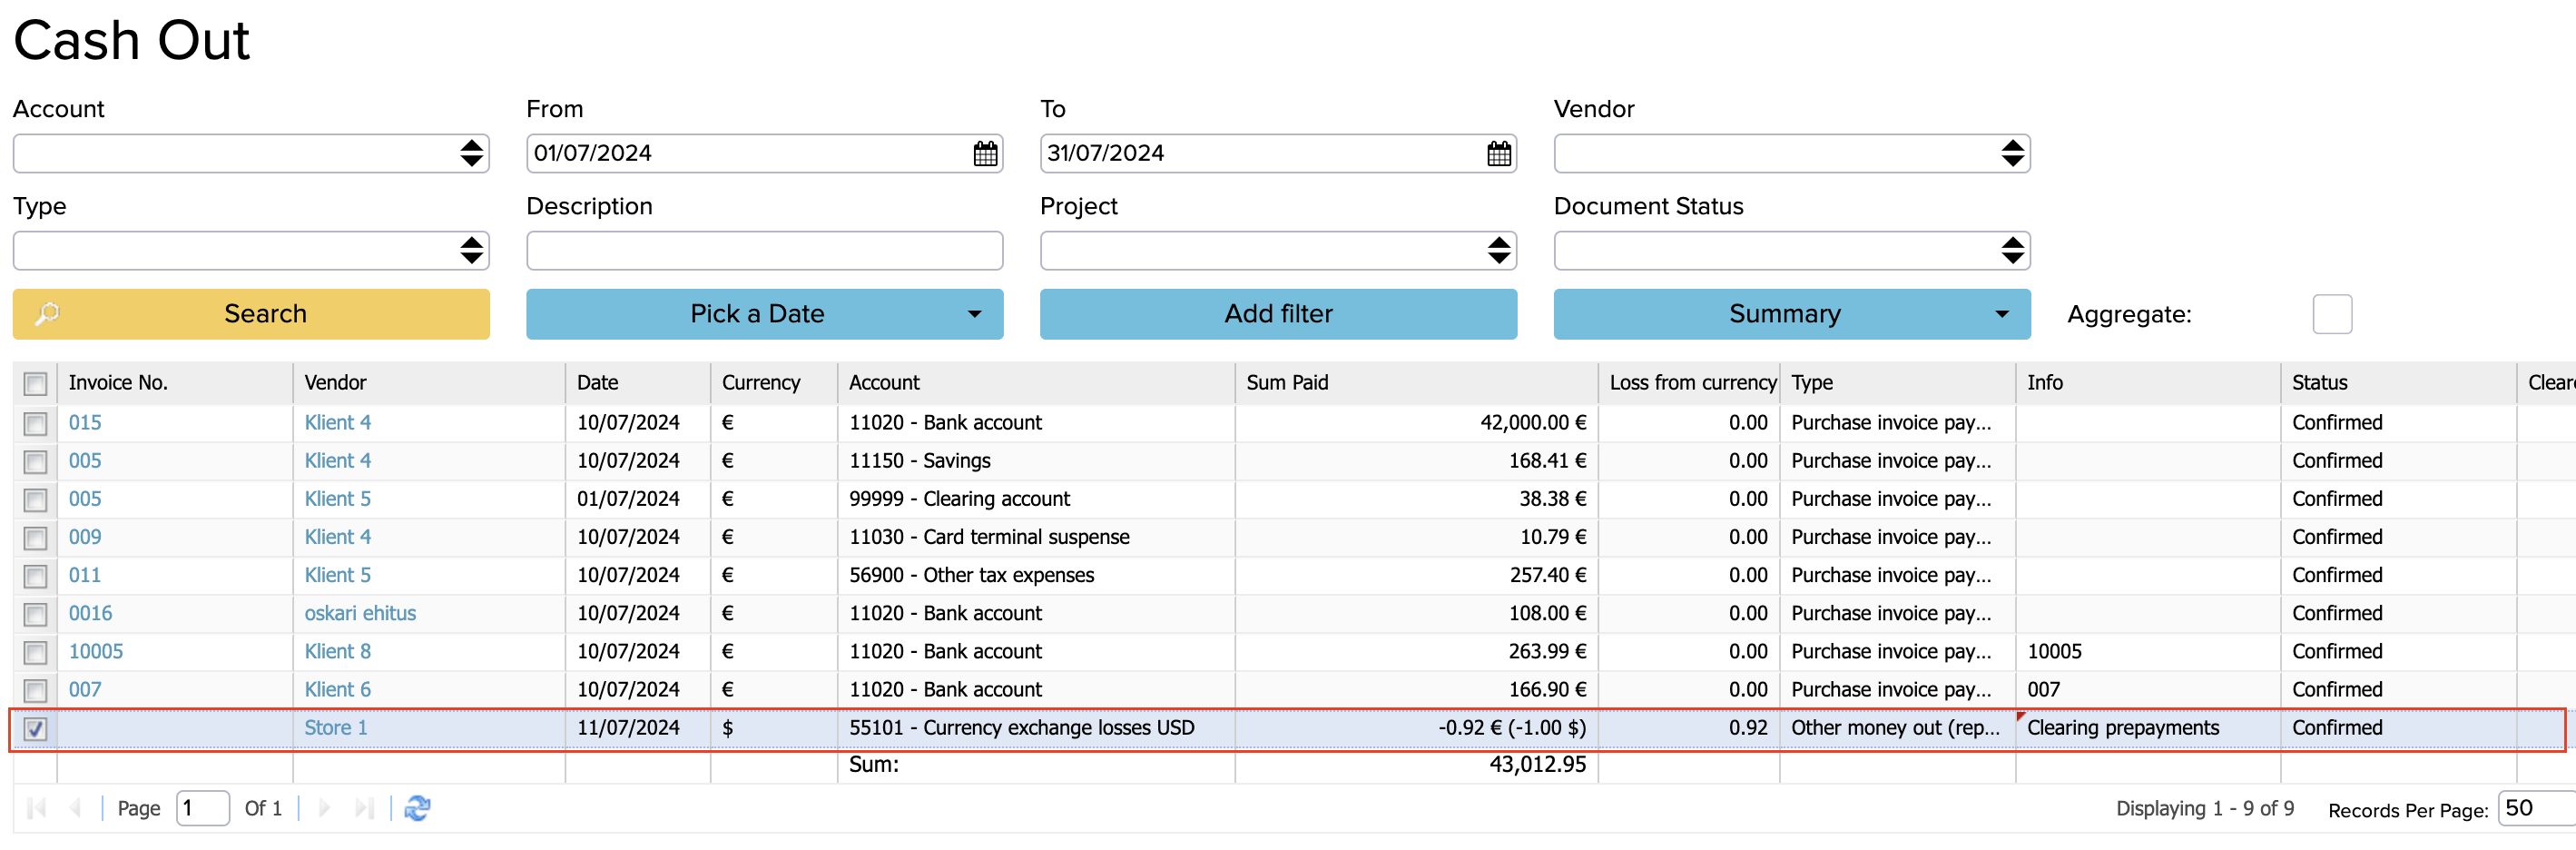The image size is (2576, 850).
Task: Select the checkbox for invoice 015
Action: 36,424
